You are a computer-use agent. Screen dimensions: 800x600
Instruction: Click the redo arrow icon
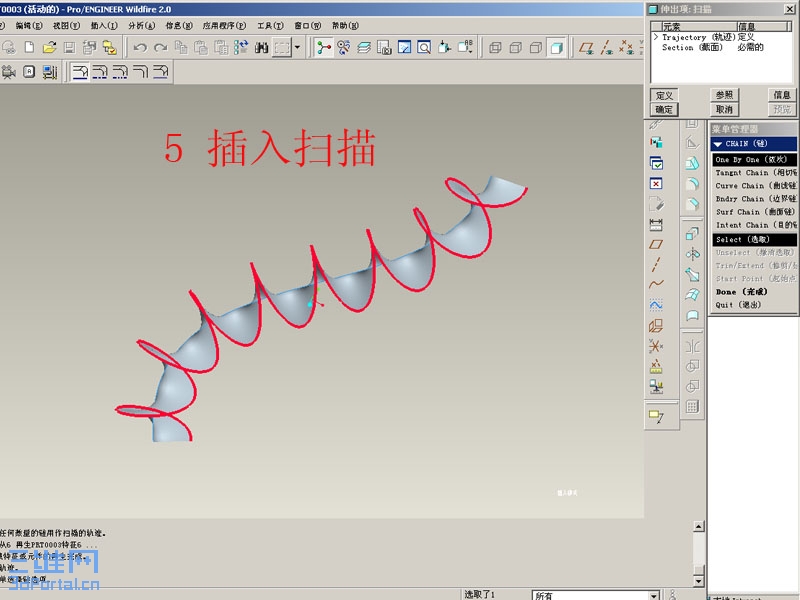161,47
